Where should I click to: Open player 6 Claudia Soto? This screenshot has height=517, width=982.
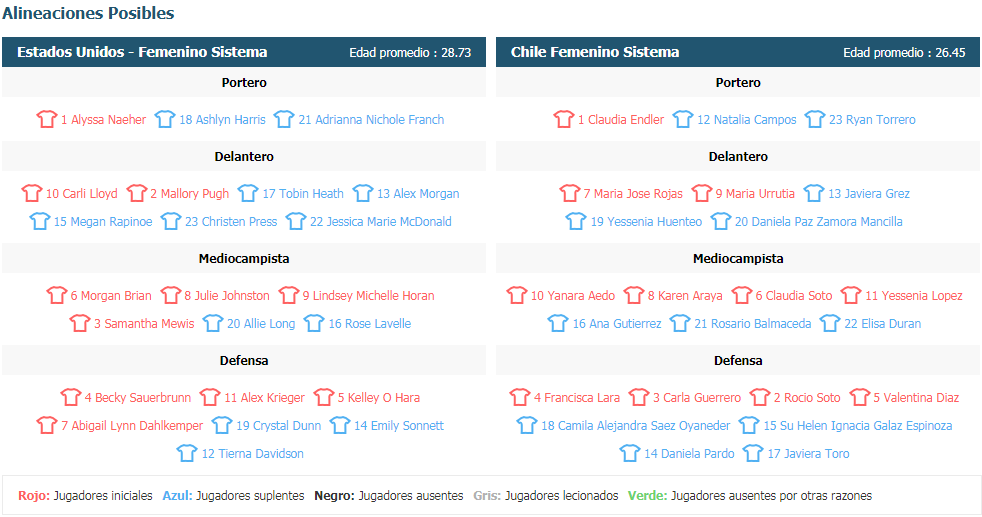coord(794,295)
